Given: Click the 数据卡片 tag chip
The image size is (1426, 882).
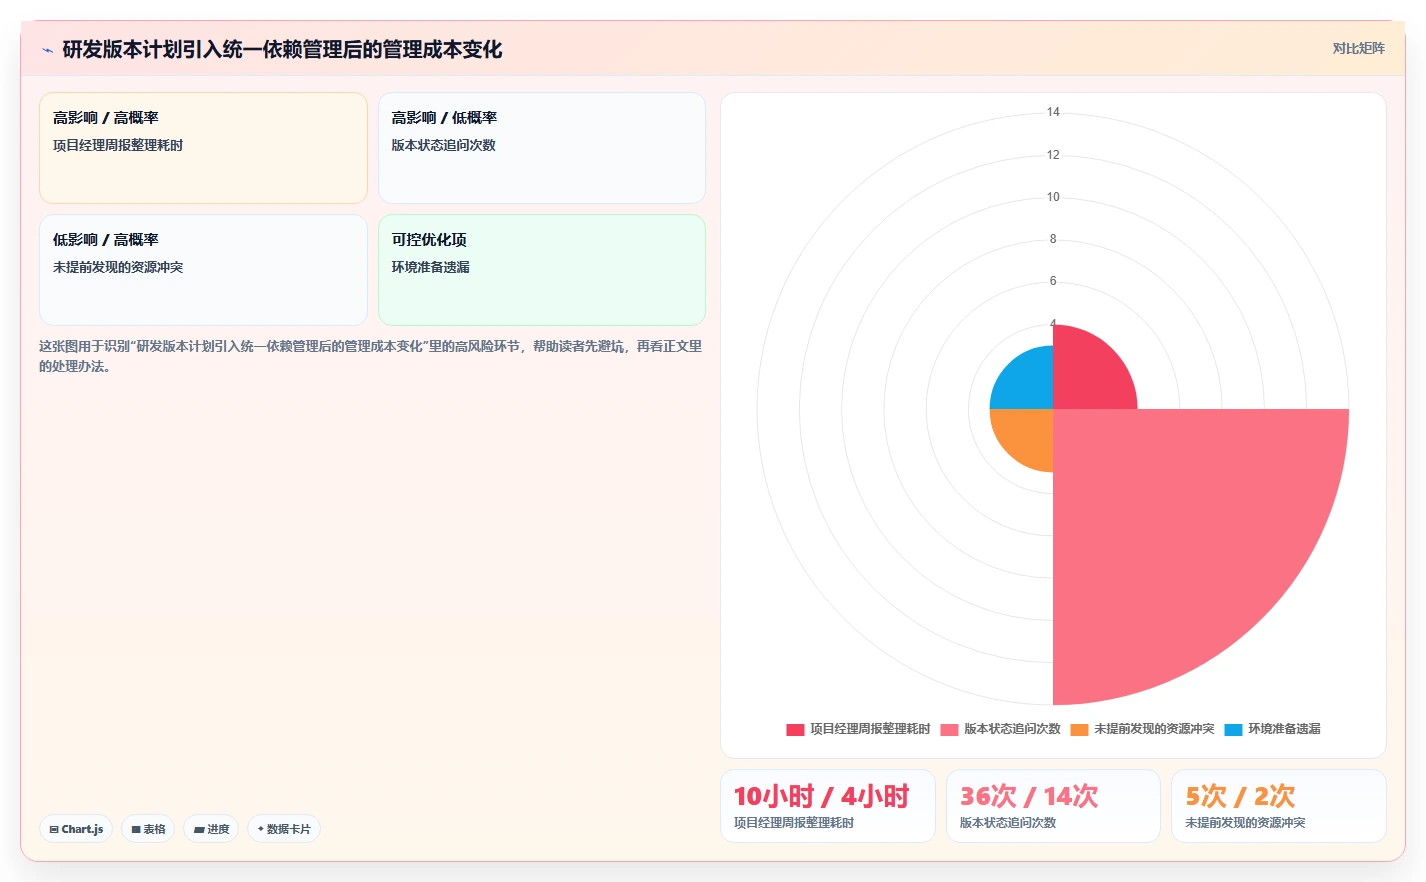Looking at the screenshot, I should point(284,829).
